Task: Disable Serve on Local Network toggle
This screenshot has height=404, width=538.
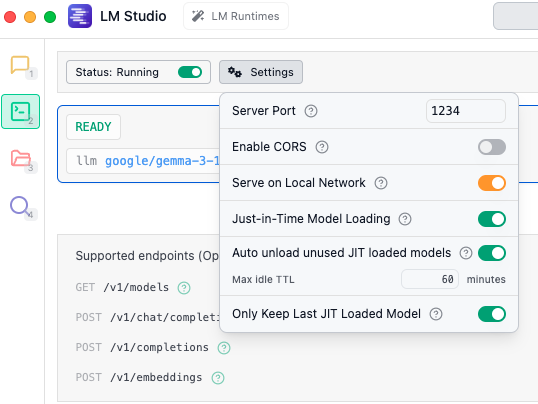Action: coord(492,183)
